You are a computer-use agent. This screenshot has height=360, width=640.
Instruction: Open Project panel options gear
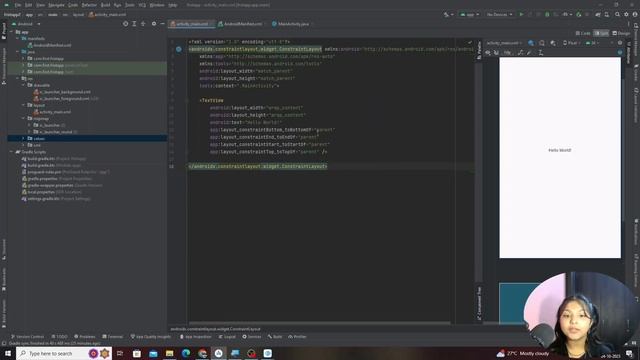pos(154,24)
